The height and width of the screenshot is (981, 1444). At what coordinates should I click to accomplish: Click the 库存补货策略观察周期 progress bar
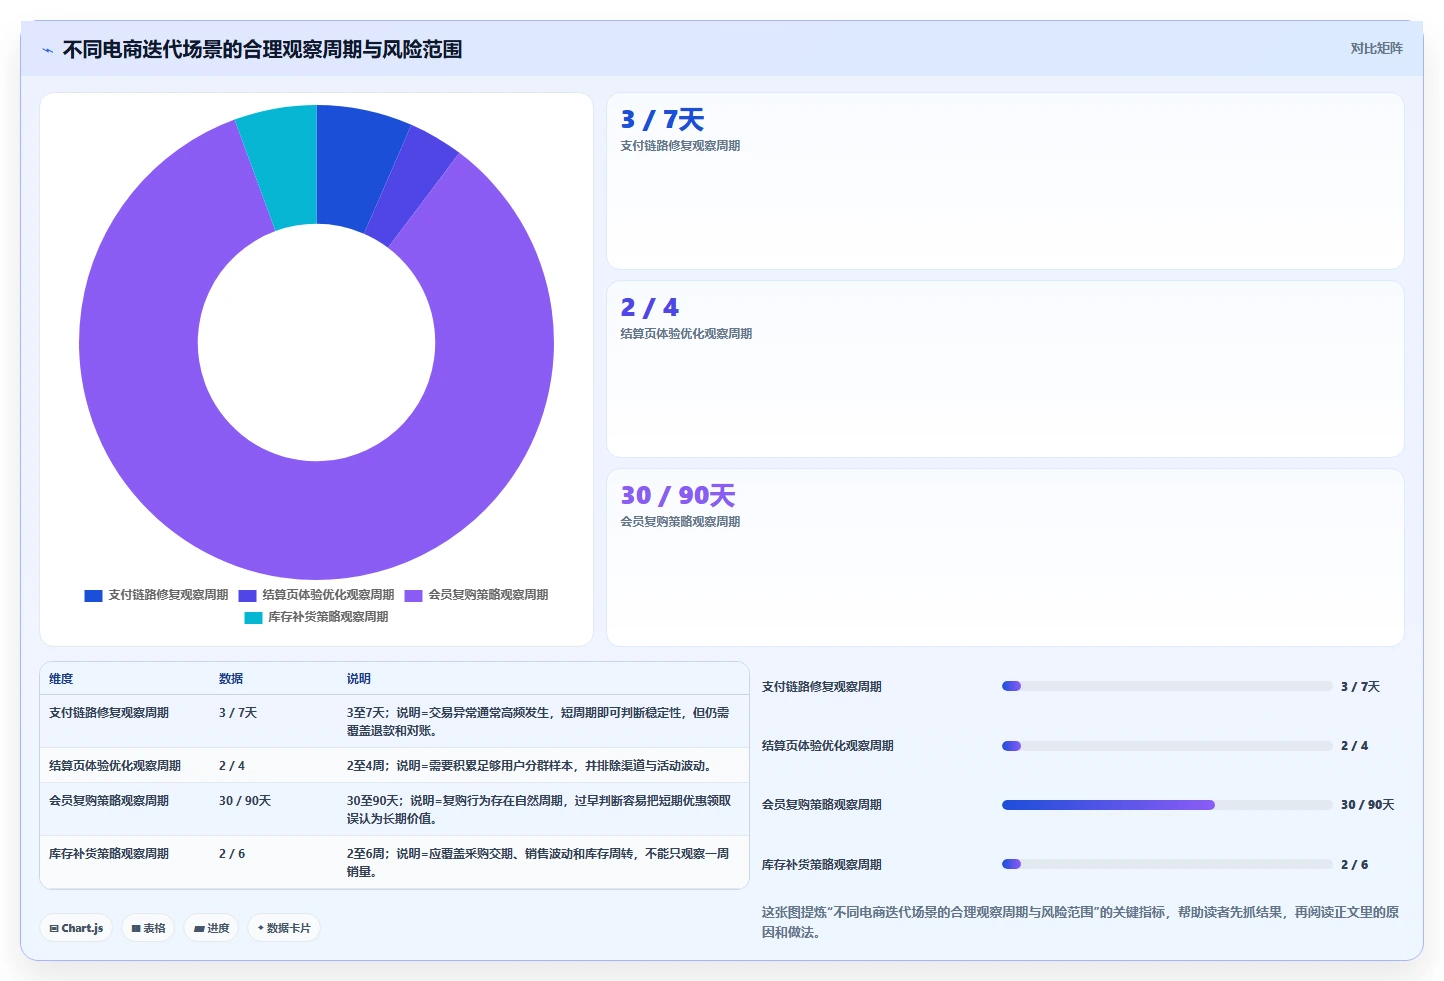[x=1167, y=864]
